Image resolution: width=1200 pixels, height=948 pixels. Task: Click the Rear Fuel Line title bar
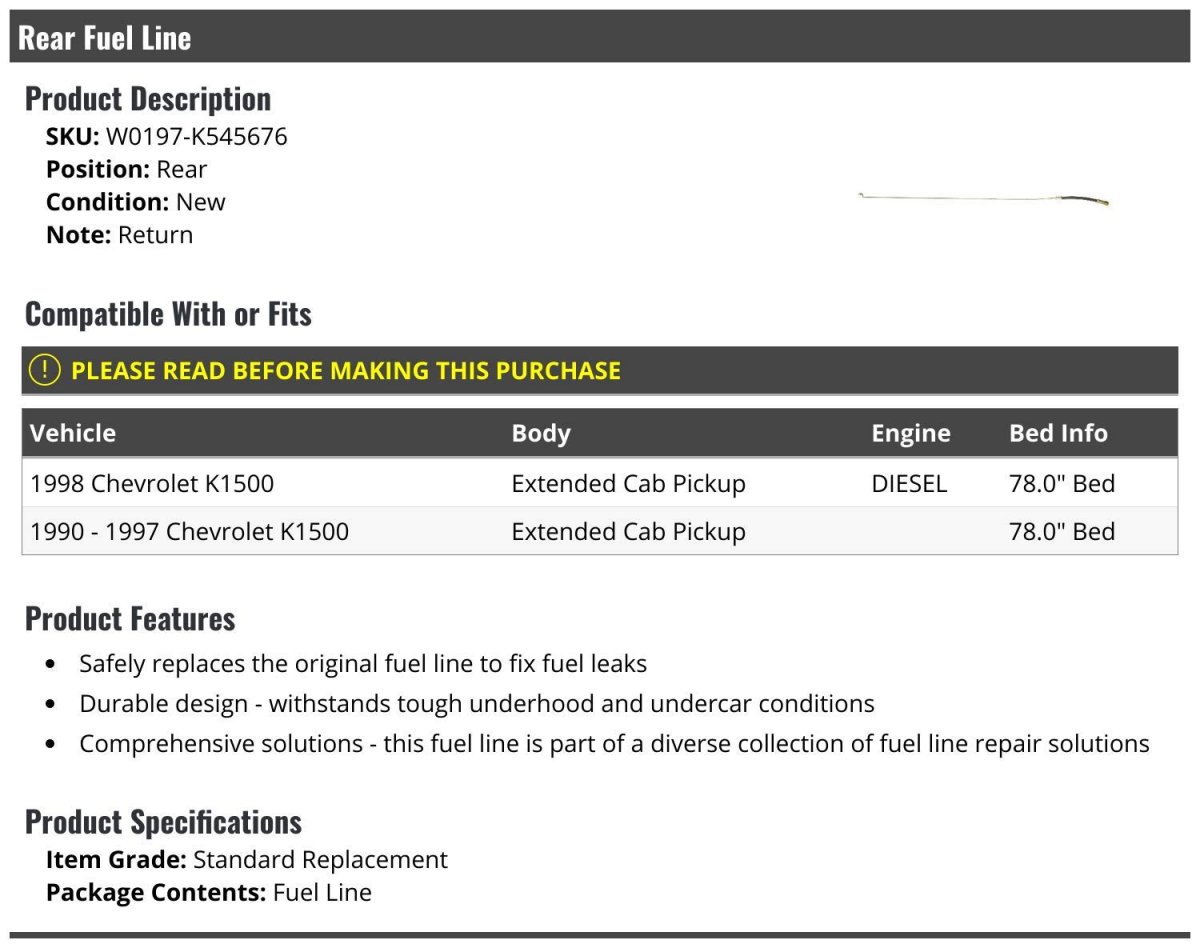600,37
